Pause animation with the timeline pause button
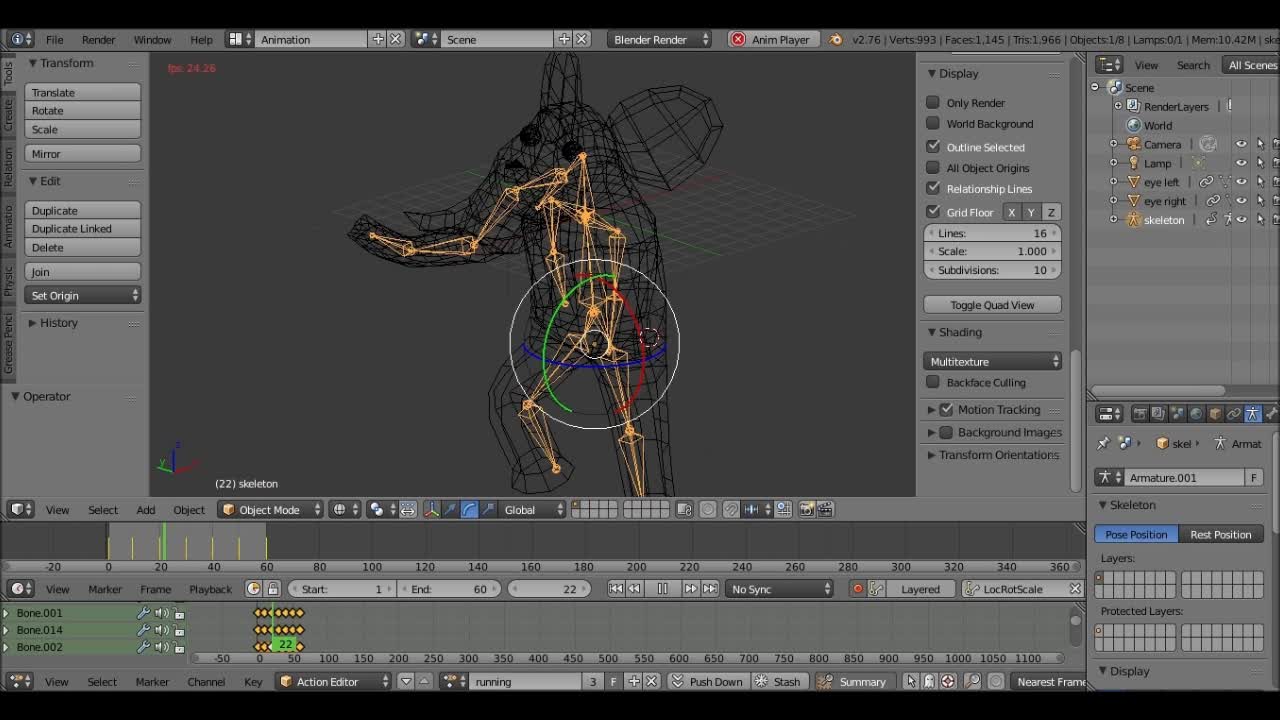Screen dimensions: 1280x720 662,589
